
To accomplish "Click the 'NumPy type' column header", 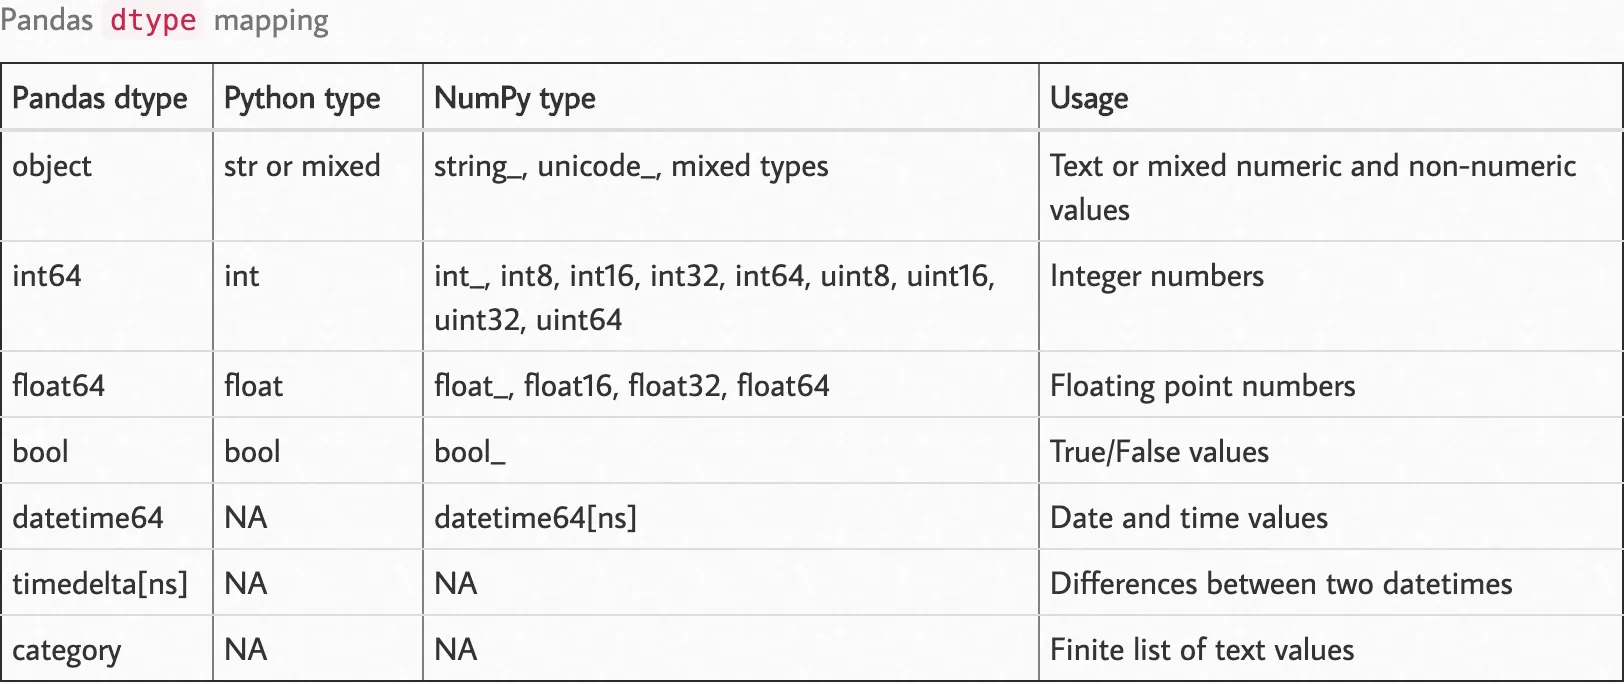I will (x=515, y=98).
